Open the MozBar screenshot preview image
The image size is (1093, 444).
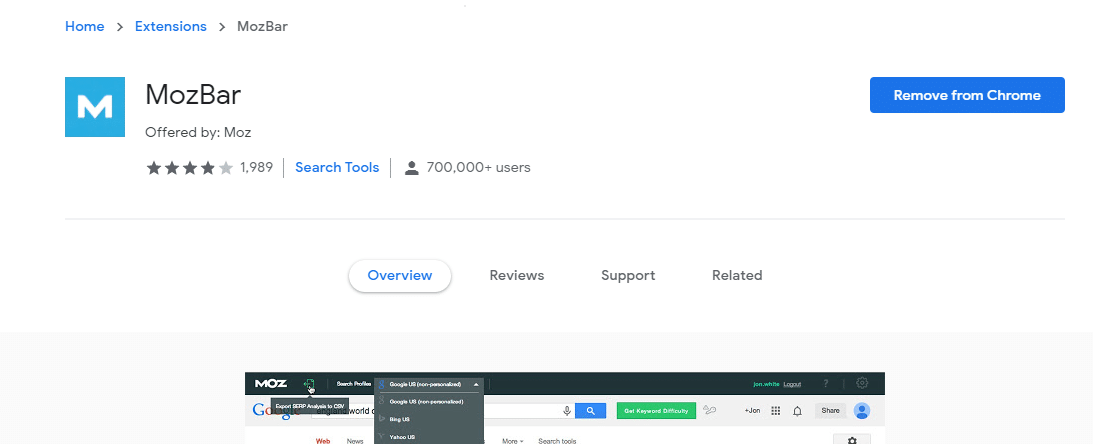[x=565, y=408]
